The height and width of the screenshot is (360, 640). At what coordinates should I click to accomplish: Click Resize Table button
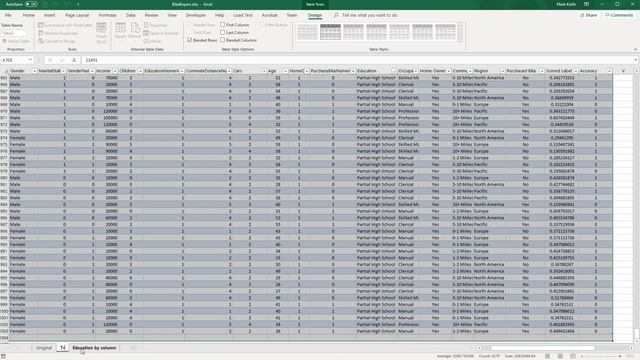16,41
